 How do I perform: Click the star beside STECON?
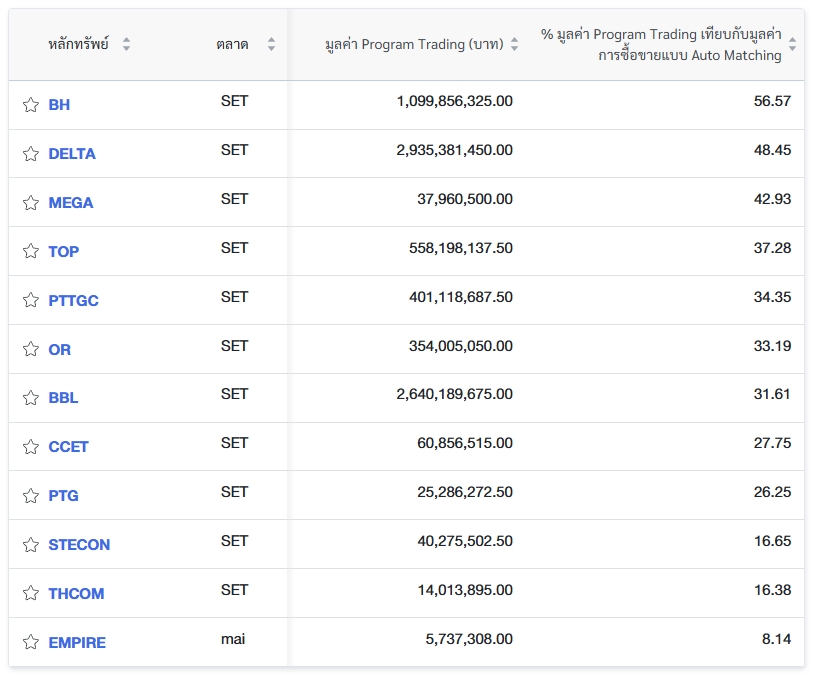(x=30, y=545)
